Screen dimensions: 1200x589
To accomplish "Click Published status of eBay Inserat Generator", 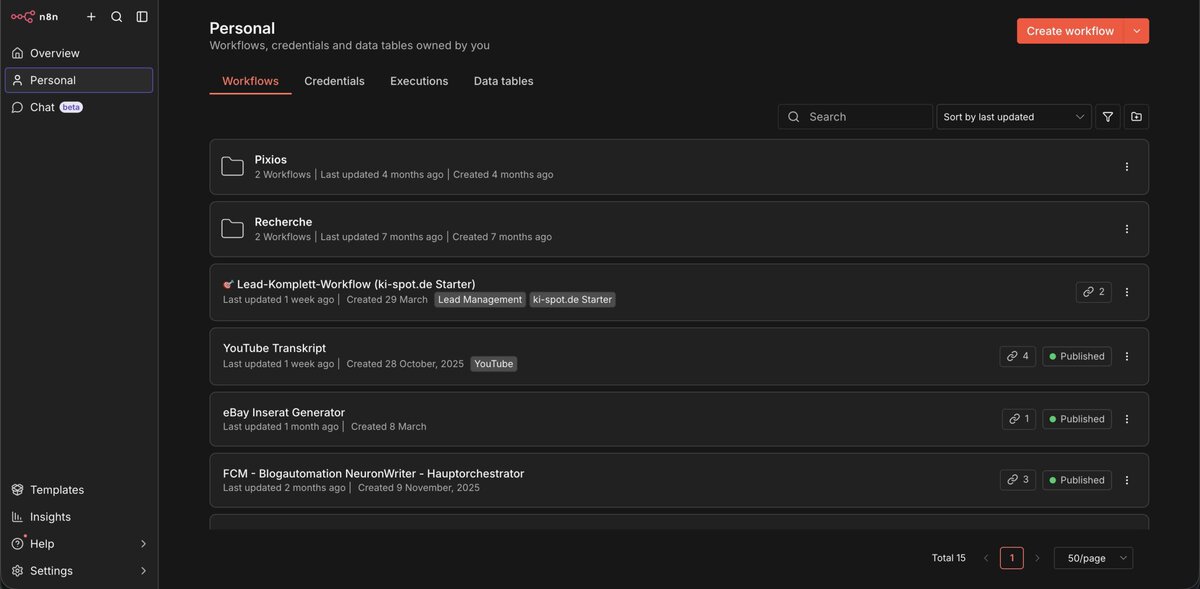I will (x=1077, y=419).
